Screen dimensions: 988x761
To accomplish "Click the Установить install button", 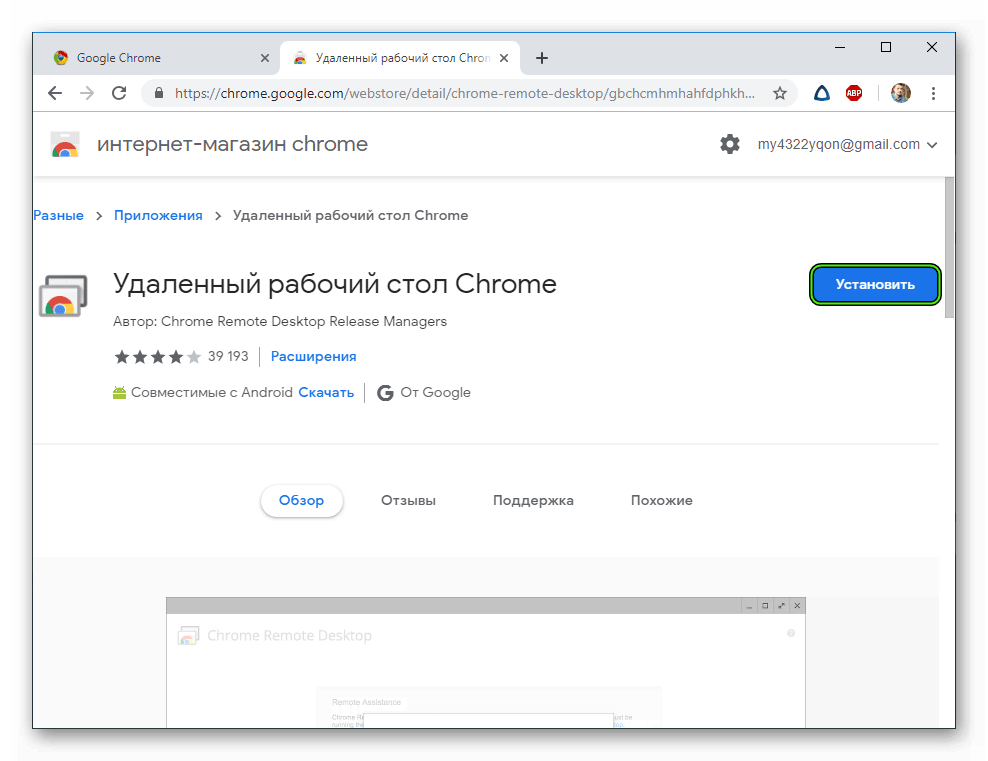I will (875, 284).
